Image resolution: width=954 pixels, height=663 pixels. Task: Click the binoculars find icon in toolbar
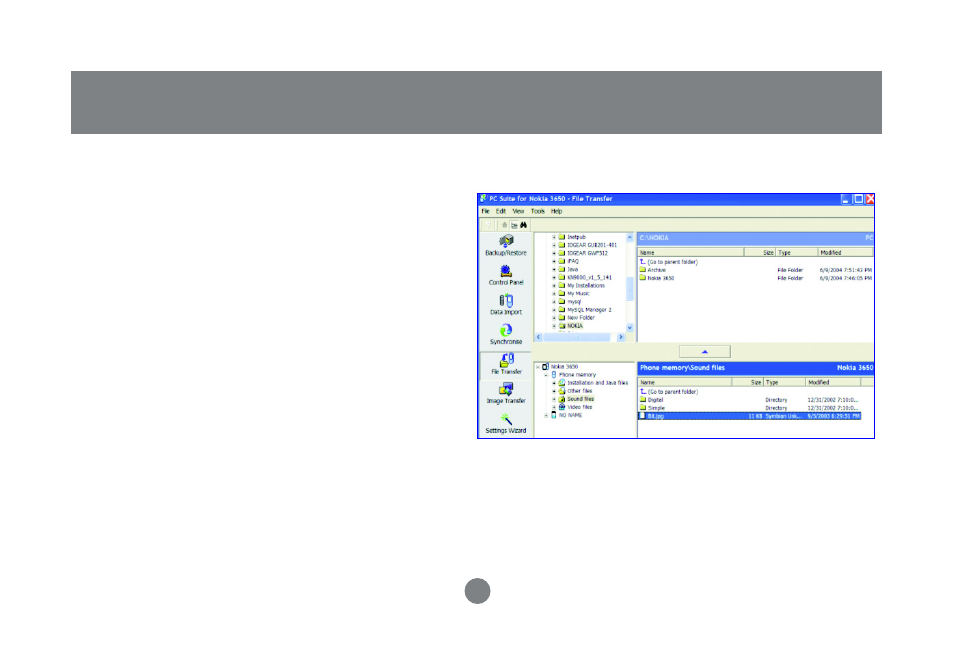[x=523, y=225]
